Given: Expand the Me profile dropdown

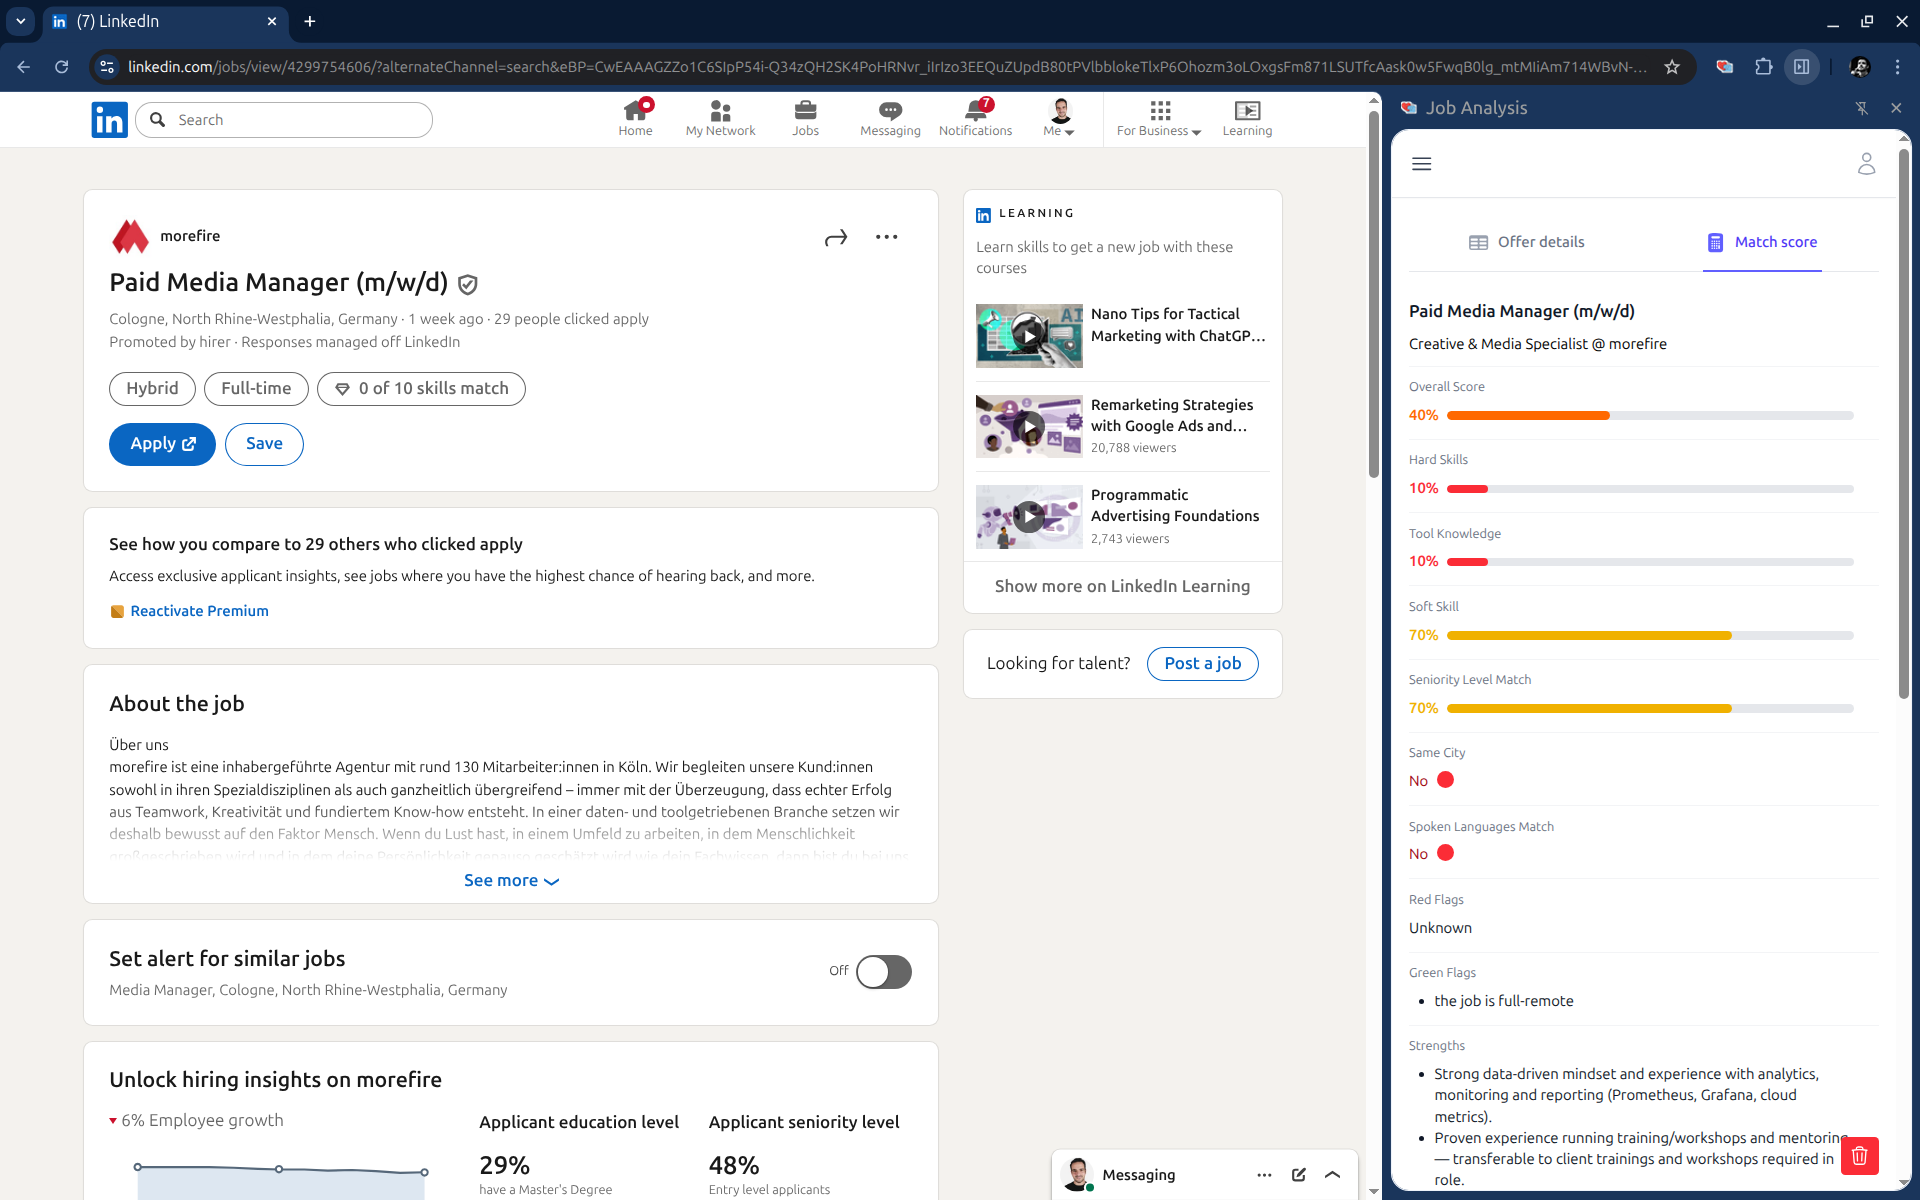Looking at the screenshot, I should 1059,118.
